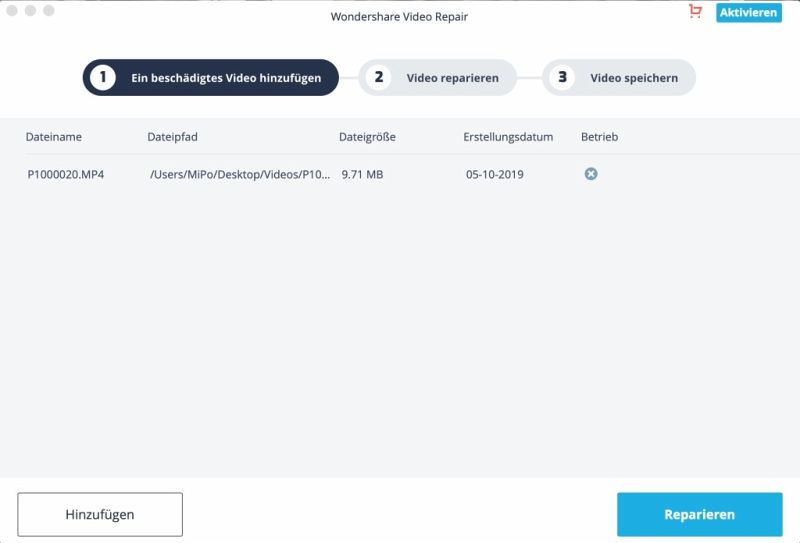This screenshot has width=800, height=543.
Task: Click the Wondershare Video Repair window title
Action: click(399, 16)
